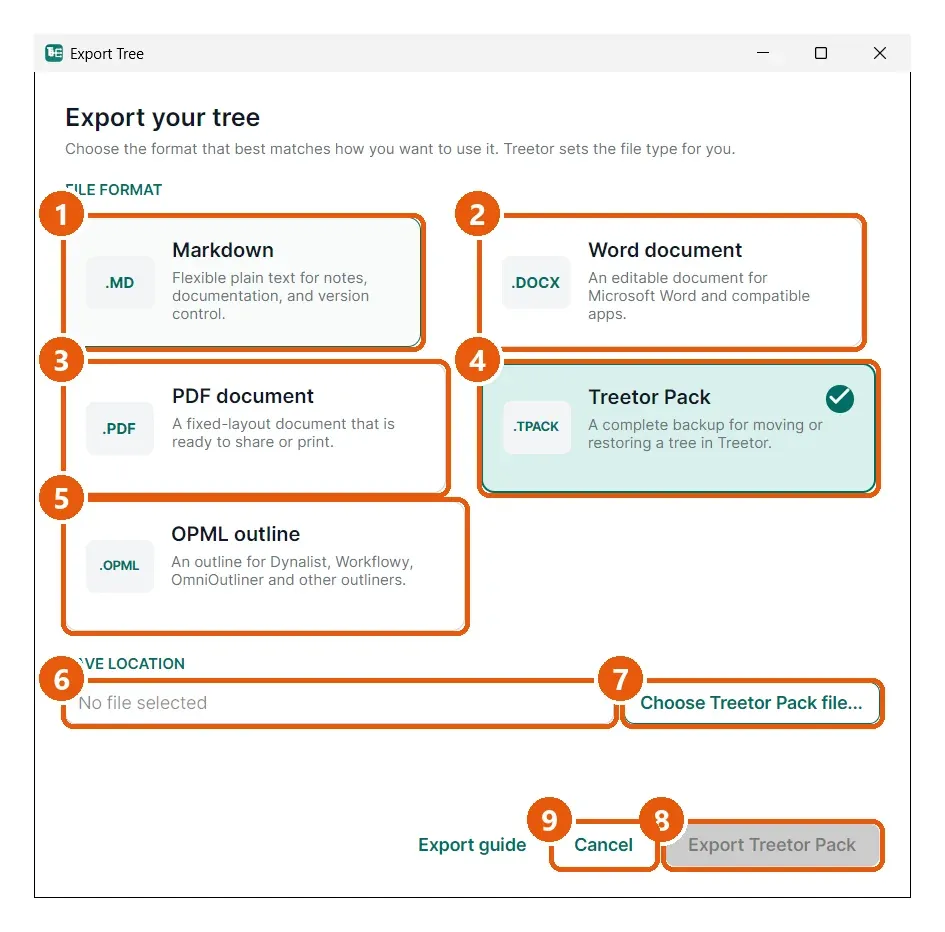This screenshot has width=945, height=932.
Task: Minimize the Export Tree window
Action: click(763, 53)
